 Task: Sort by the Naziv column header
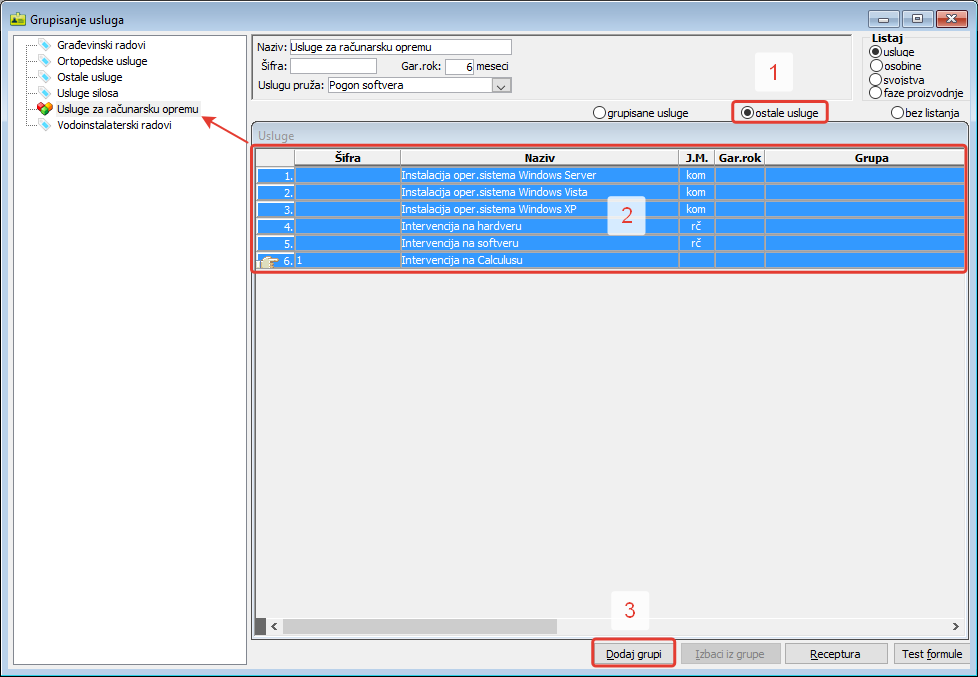(x=539, y=158)
